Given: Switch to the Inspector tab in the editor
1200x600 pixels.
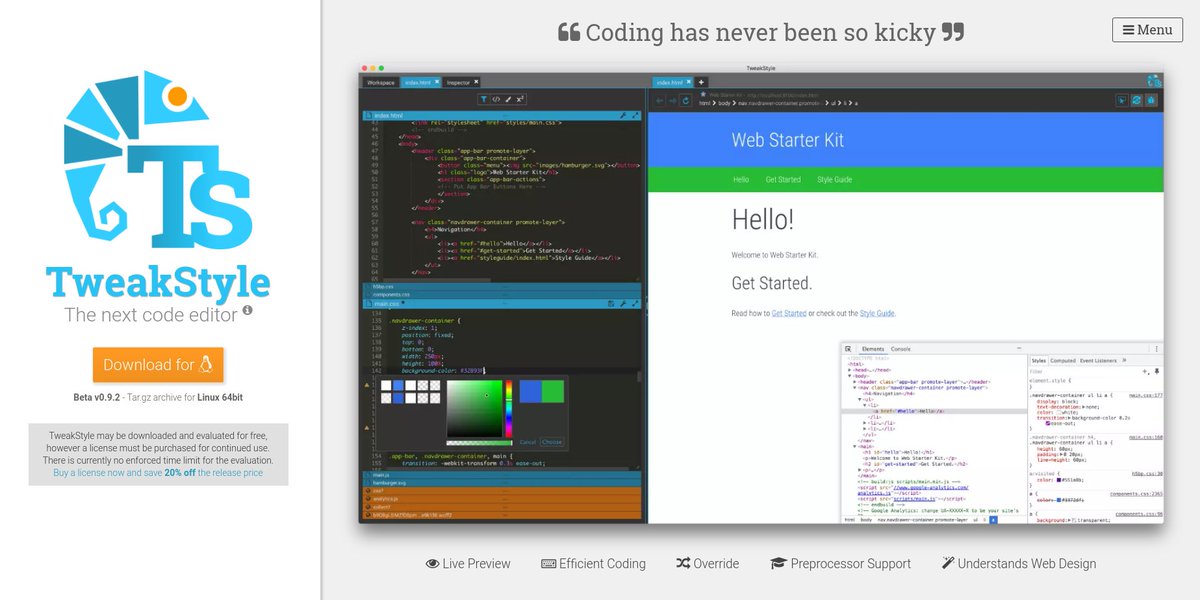Looking at the screenshot, I should pos(458,82).
